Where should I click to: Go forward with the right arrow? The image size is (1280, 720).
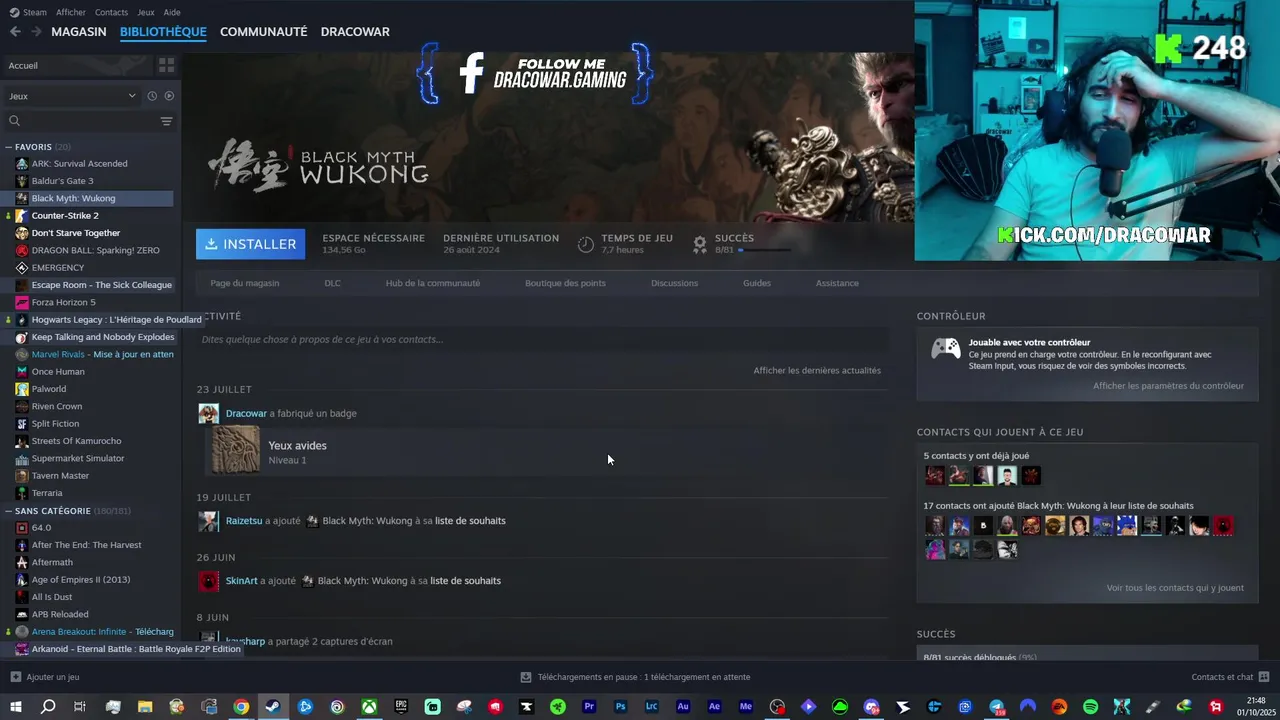click(x=36, y=31)
